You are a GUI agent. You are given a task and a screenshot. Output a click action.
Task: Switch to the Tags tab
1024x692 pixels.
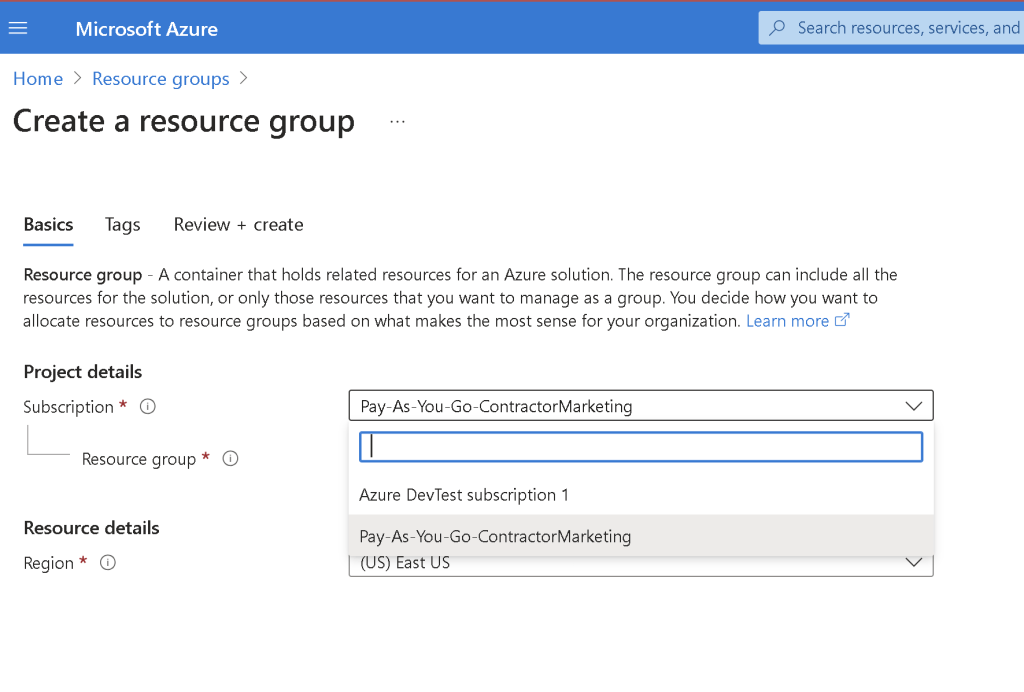[x=123, y=225]
